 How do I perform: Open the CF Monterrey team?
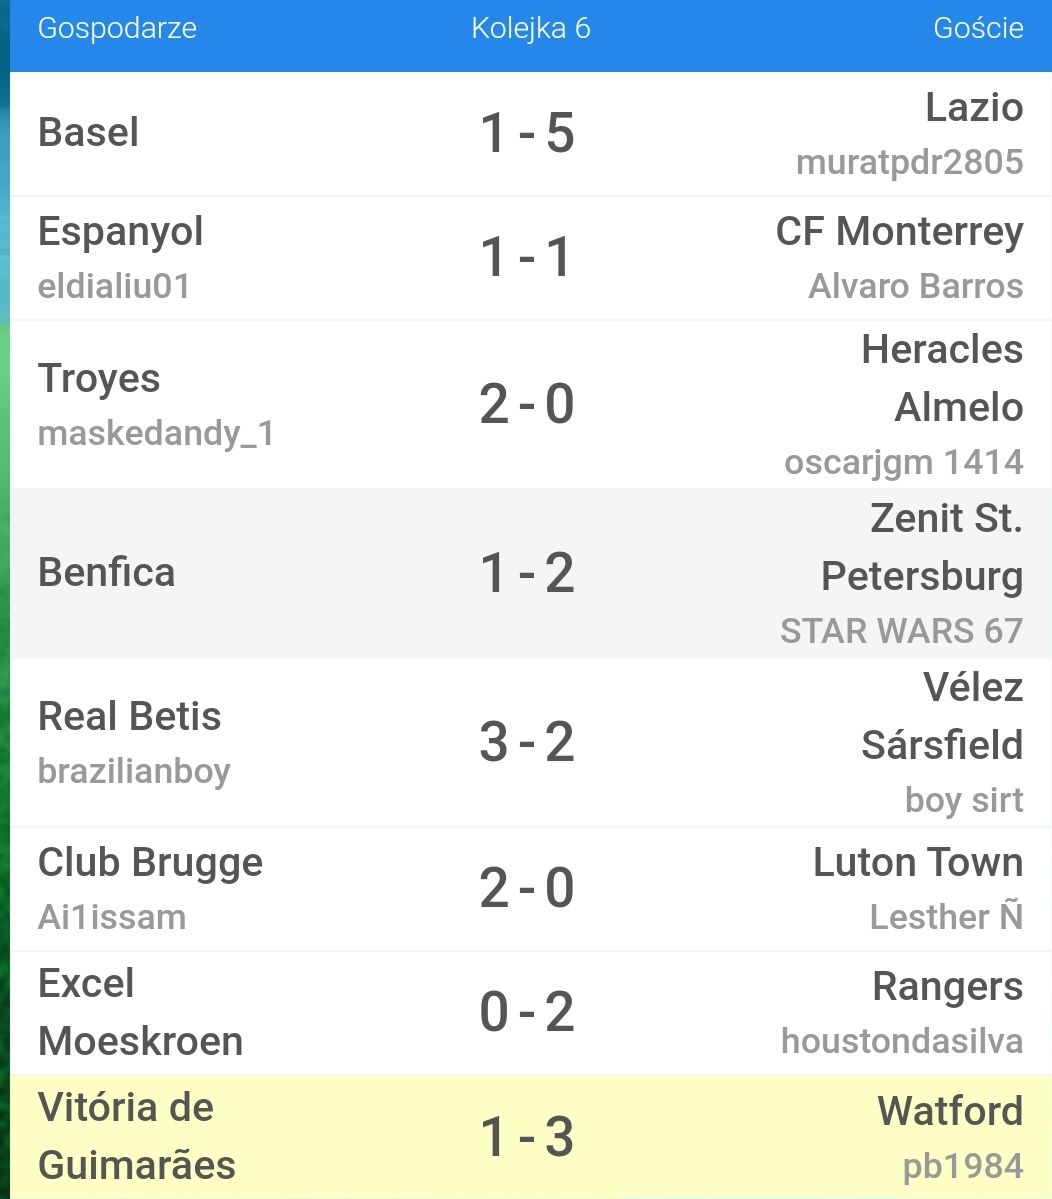click(899, 232)
